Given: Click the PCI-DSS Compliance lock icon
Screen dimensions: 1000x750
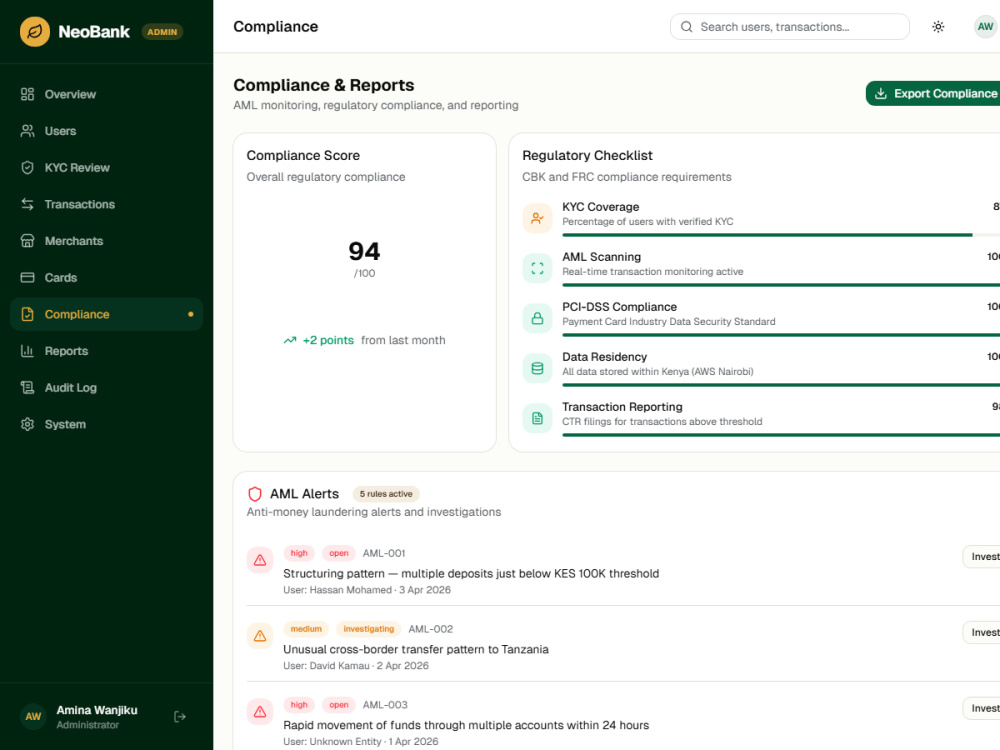Looking at the screenshot, I should (538, 318).
